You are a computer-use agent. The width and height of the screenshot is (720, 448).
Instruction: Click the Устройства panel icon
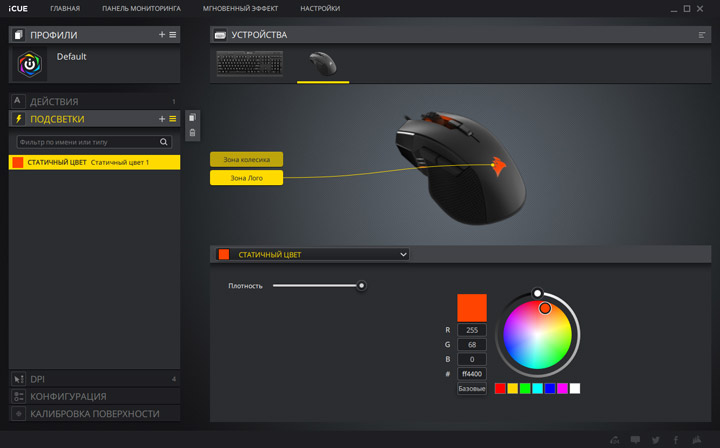[220, 34]
